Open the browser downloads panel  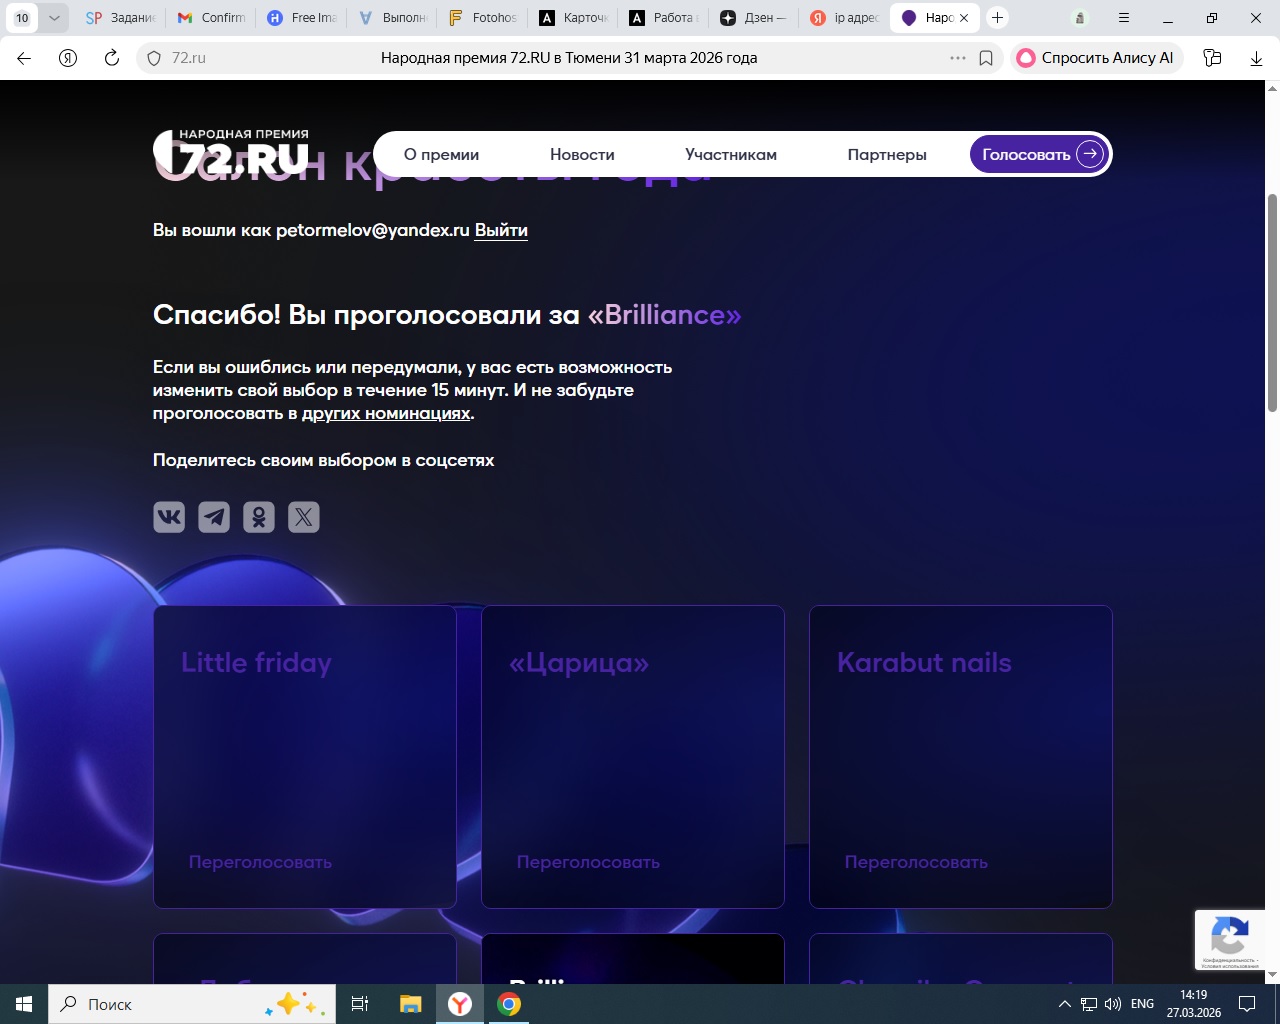(1256, 58)
